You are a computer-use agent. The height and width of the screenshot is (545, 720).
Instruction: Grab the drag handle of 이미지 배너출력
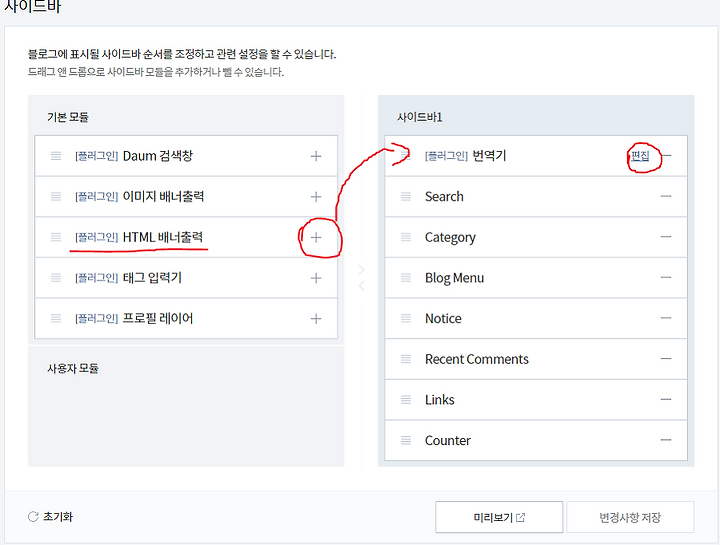pyautogui.click(x=56, y=197)
